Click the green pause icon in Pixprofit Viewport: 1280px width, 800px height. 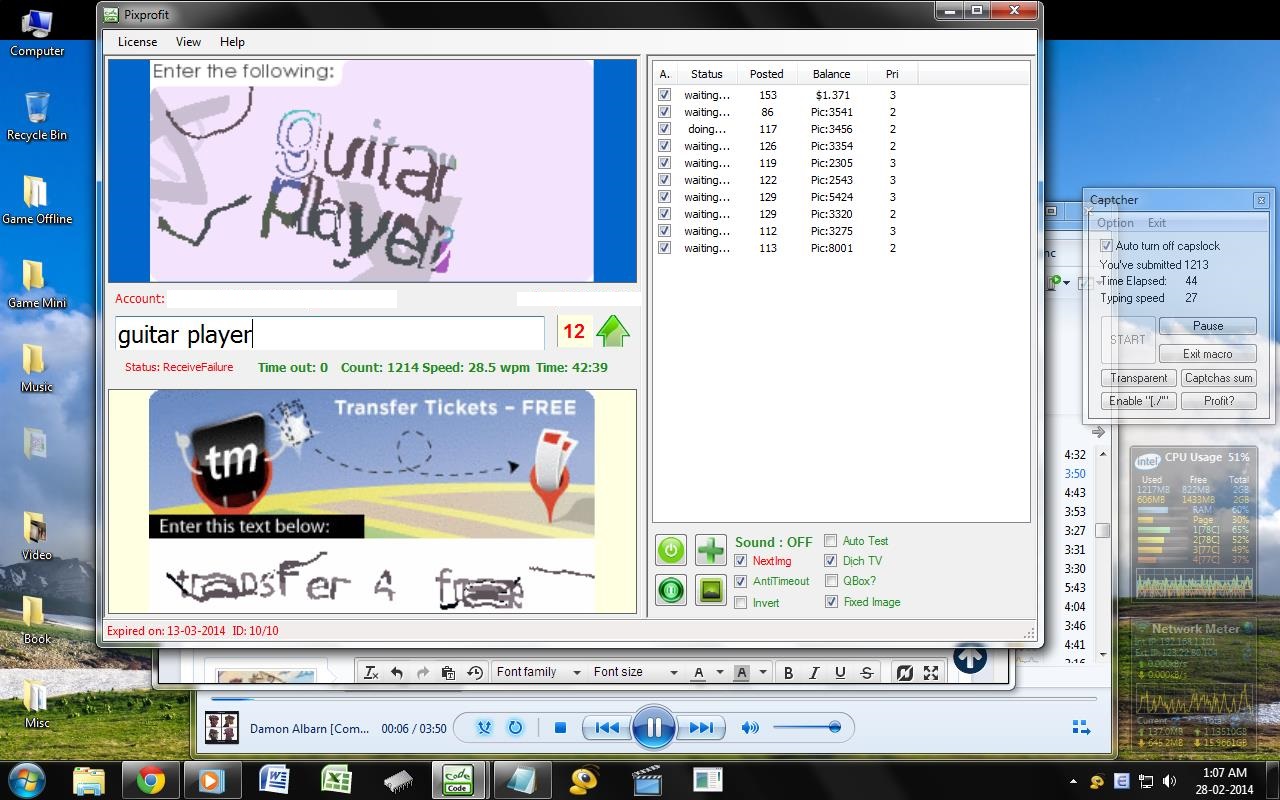pos(671,590)
